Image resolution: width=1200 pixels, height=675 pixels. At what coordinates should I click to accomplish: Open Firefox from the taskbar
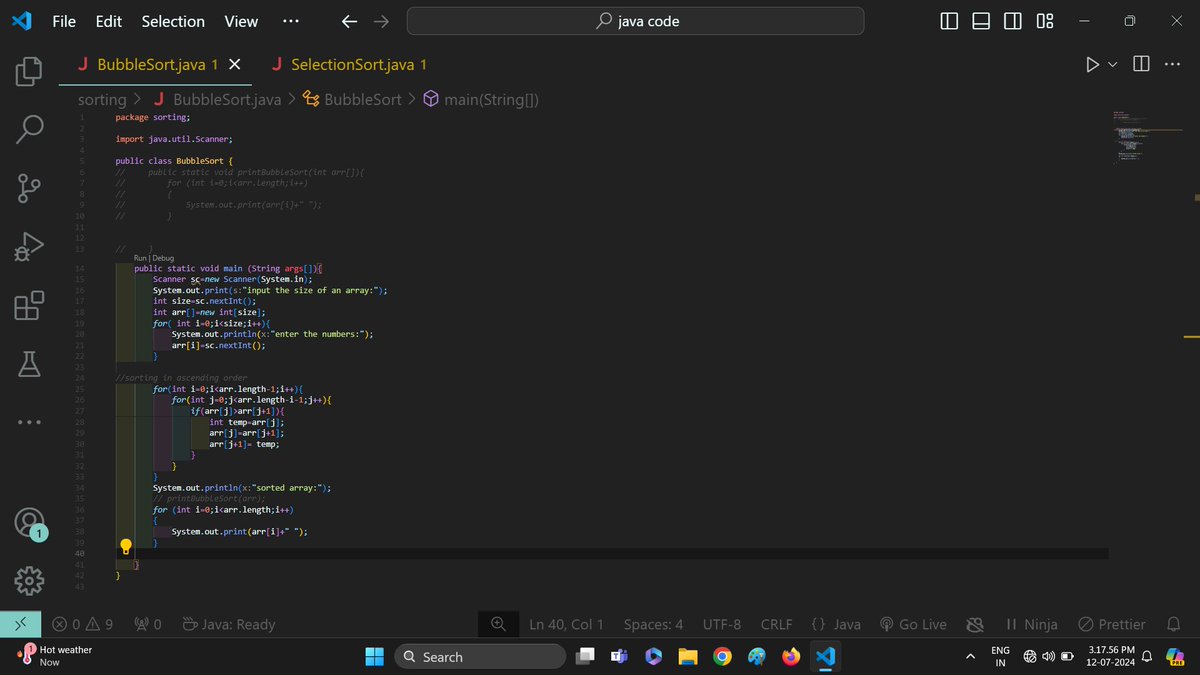(791, 656)
